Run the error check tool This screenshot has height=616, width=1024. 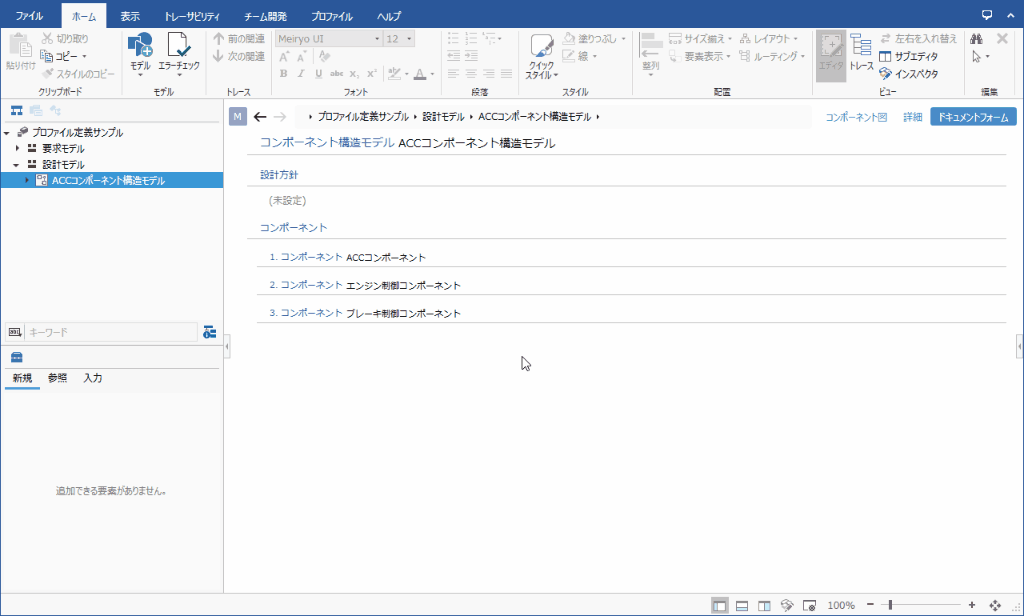coord(179,51)
